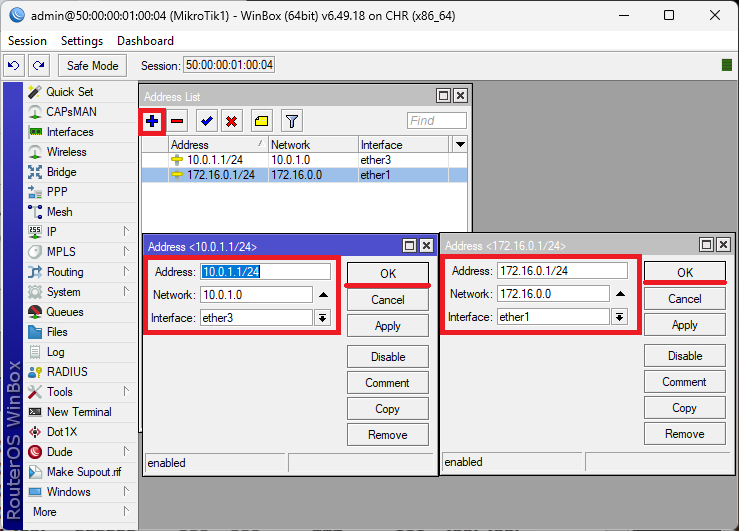
Task: Click the Redo arrow in the toolbar
Action: point(38,65)
